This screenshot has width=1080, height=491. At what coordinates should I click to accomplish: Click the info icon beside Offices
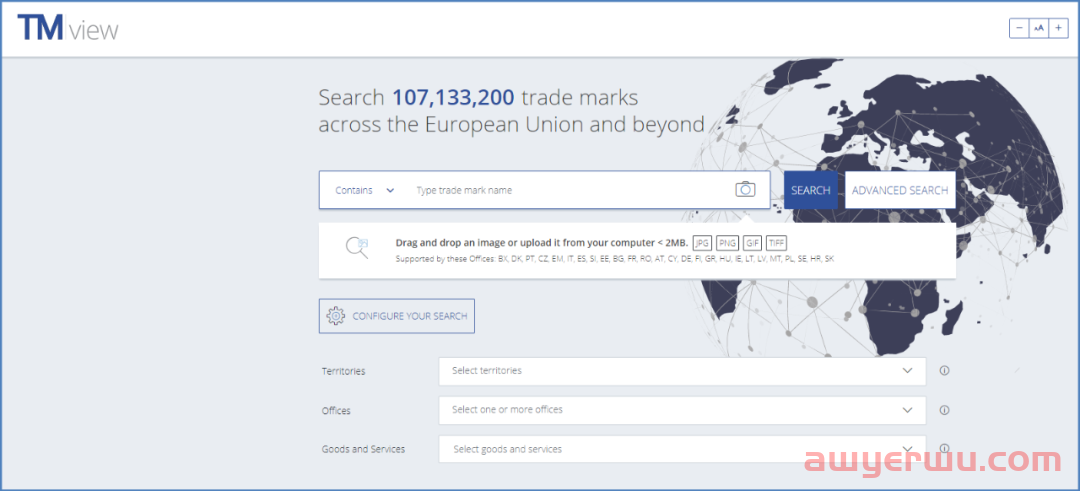point(944,410)
